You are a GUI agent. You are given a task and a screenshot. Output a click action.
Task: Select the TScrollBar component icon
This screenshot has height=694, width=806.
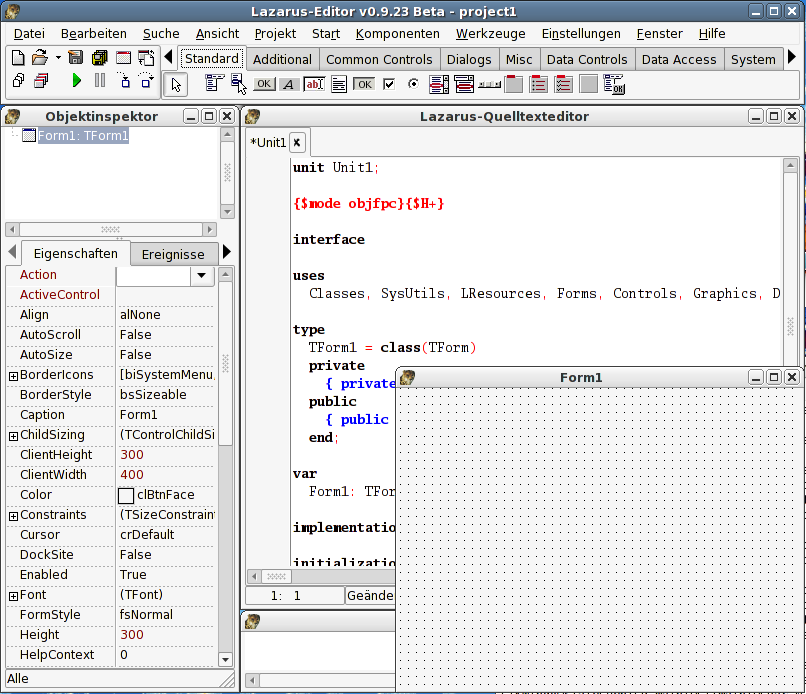[x=489, y=84]
